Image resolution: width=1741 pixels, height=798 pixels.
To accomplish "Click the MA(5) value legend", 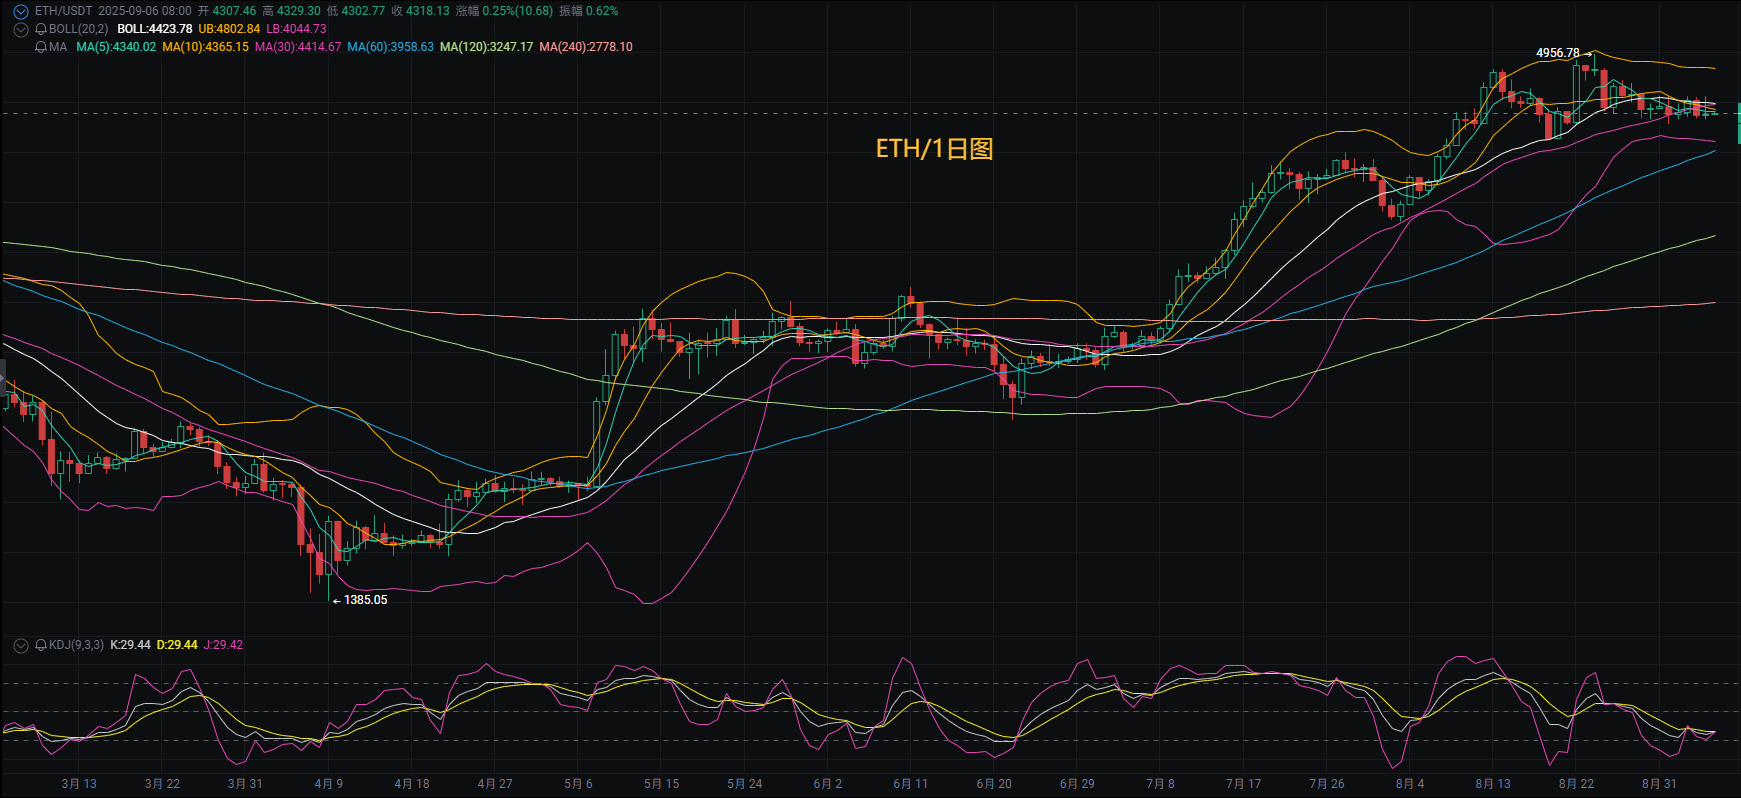I will click(116, 47).
